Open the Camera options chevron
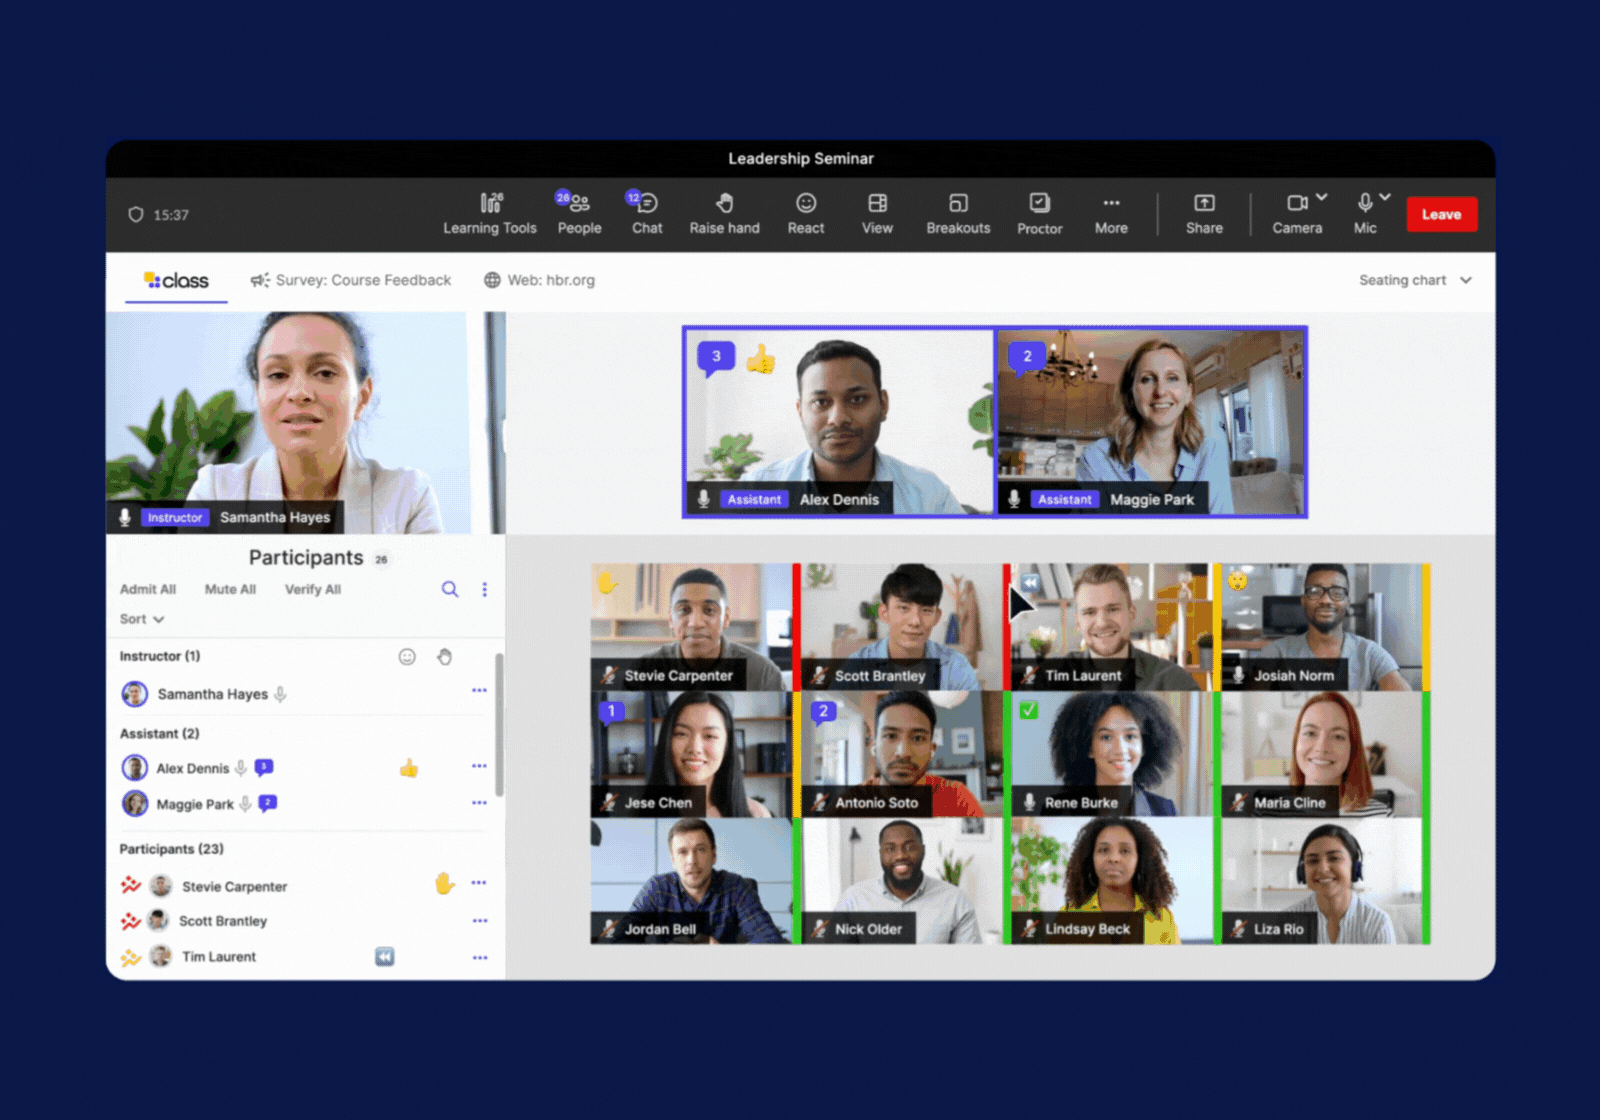Screen dimensions: 1600x1120 [1322, 197]
